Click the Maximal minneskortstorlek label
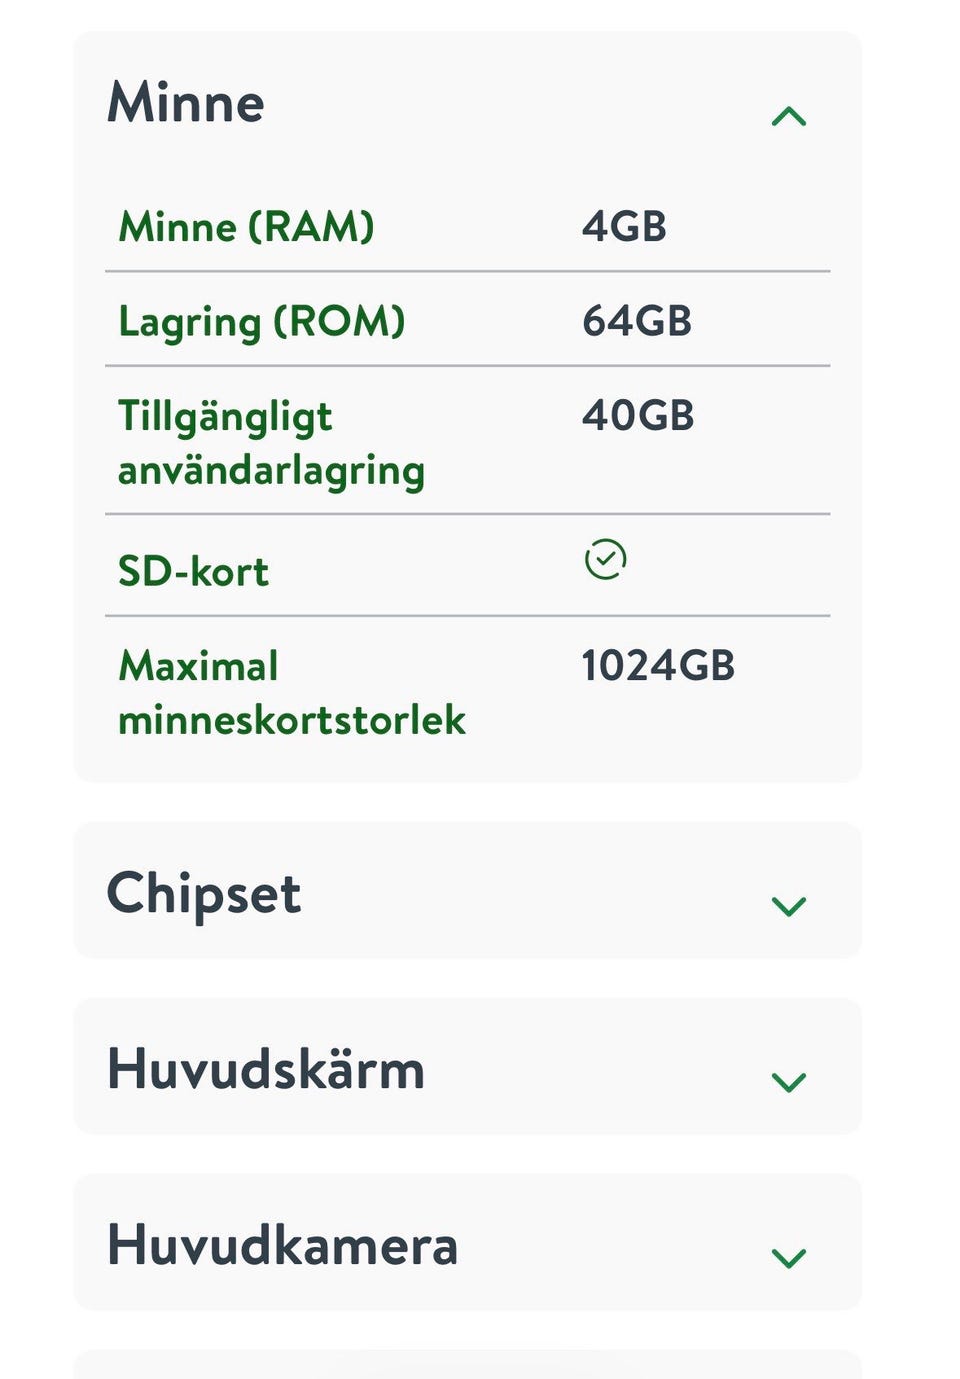Screen dimensions: 960x1379 [292, 692]
